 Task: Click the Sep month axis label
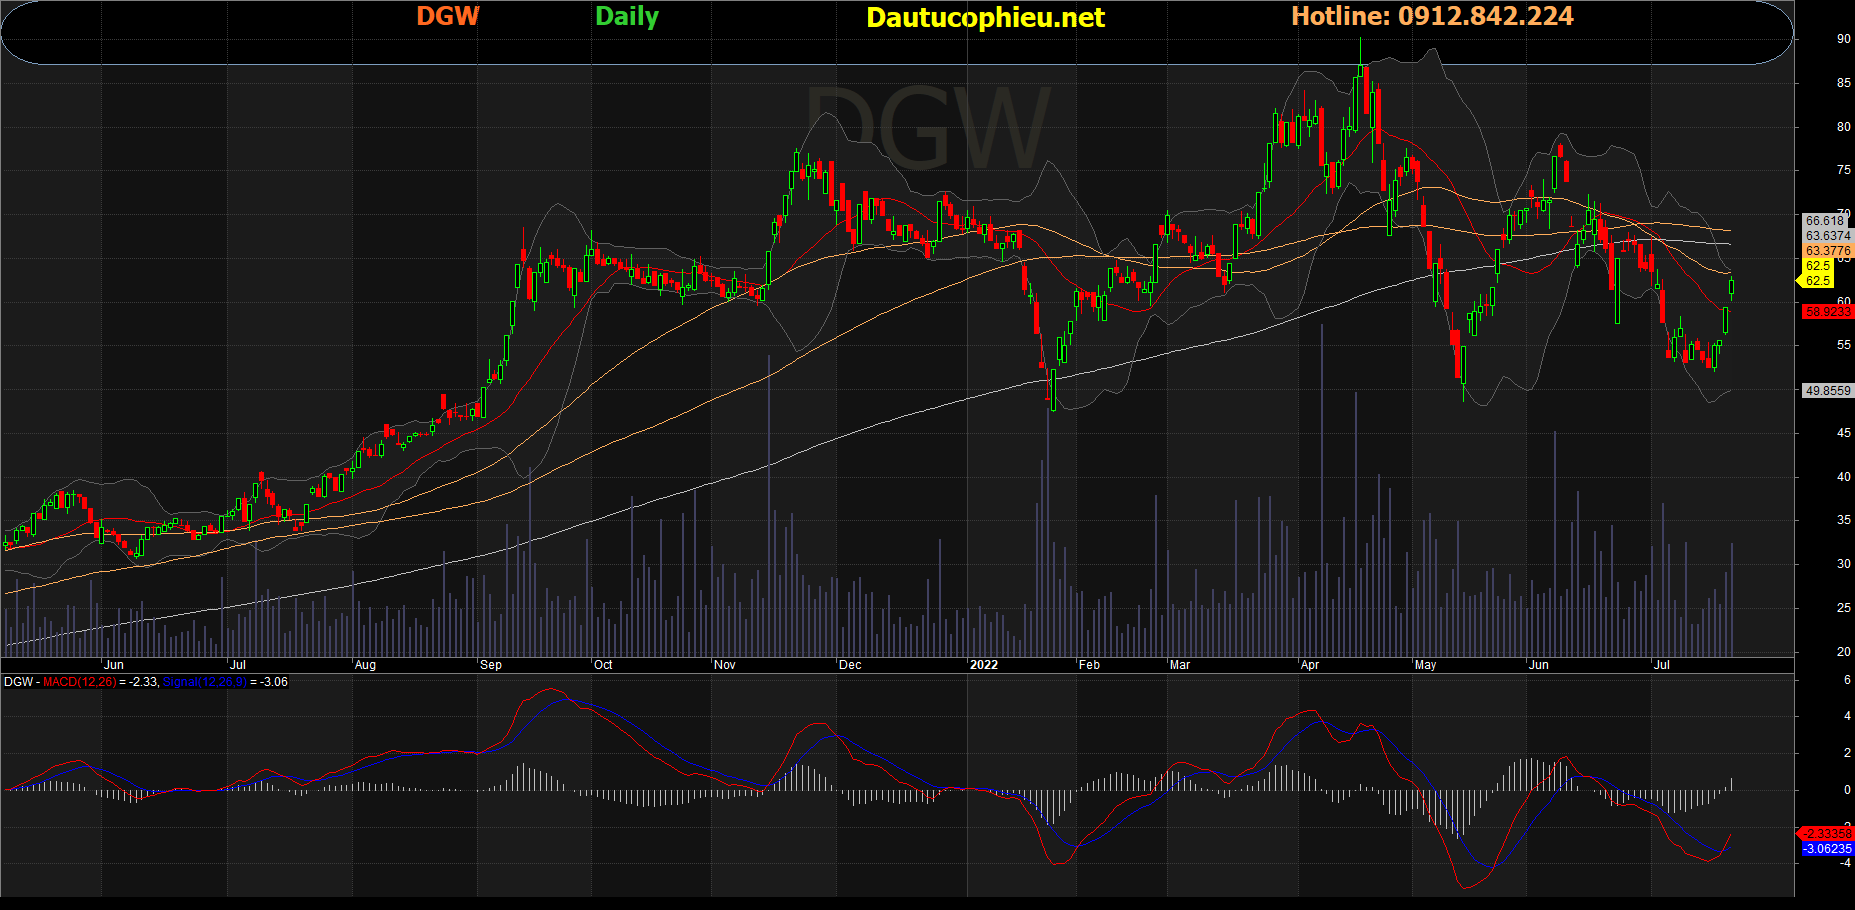tap(491, 665)
